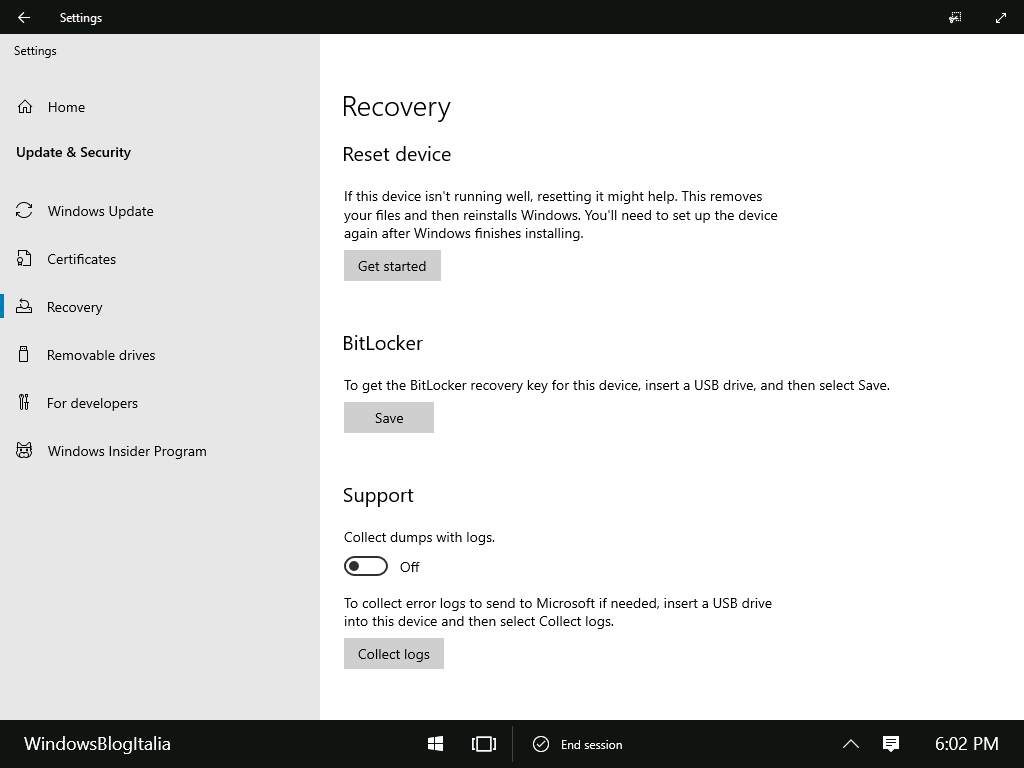Viewport: 1024px width, 768px height.
Task: Click the Recovery page title
Action: 396,106
